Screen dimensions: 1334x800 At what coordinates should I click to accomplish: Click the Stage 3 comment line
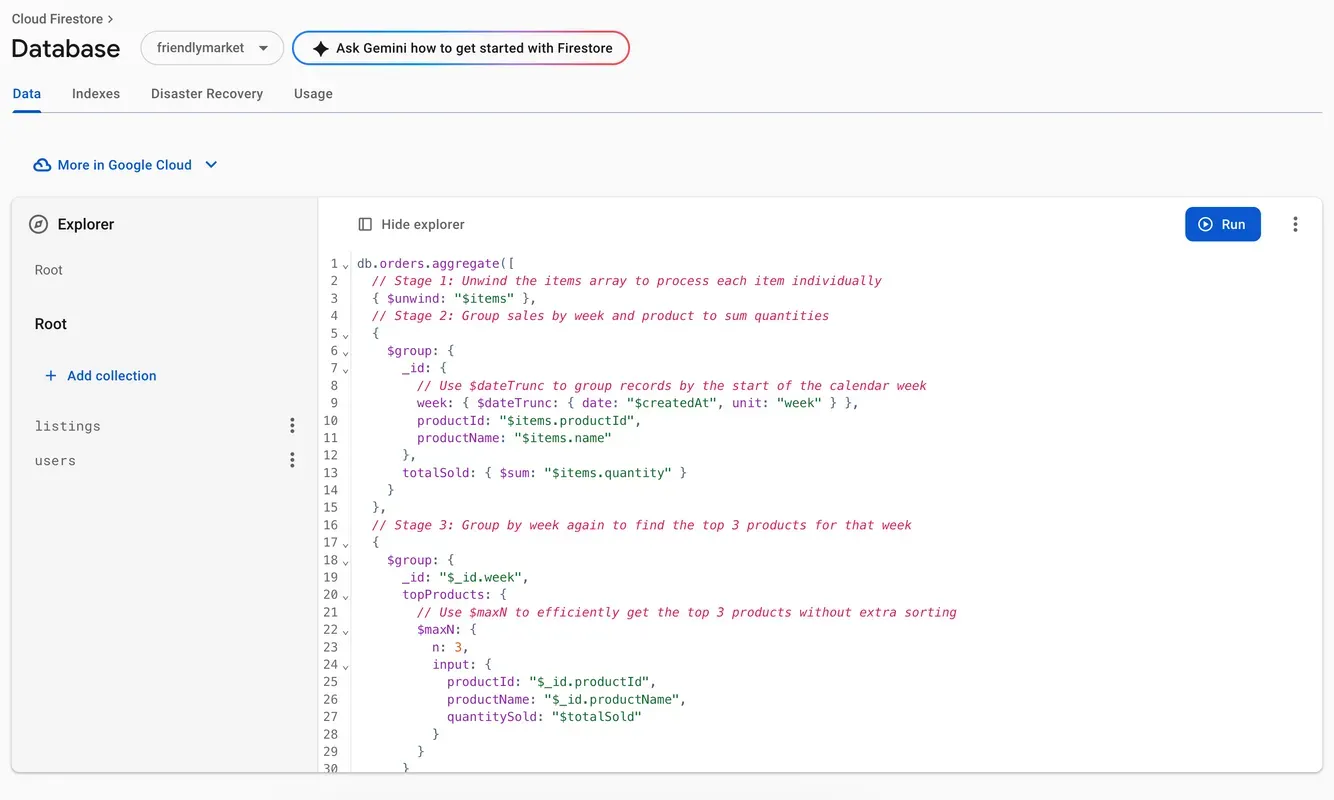point(642,525)
